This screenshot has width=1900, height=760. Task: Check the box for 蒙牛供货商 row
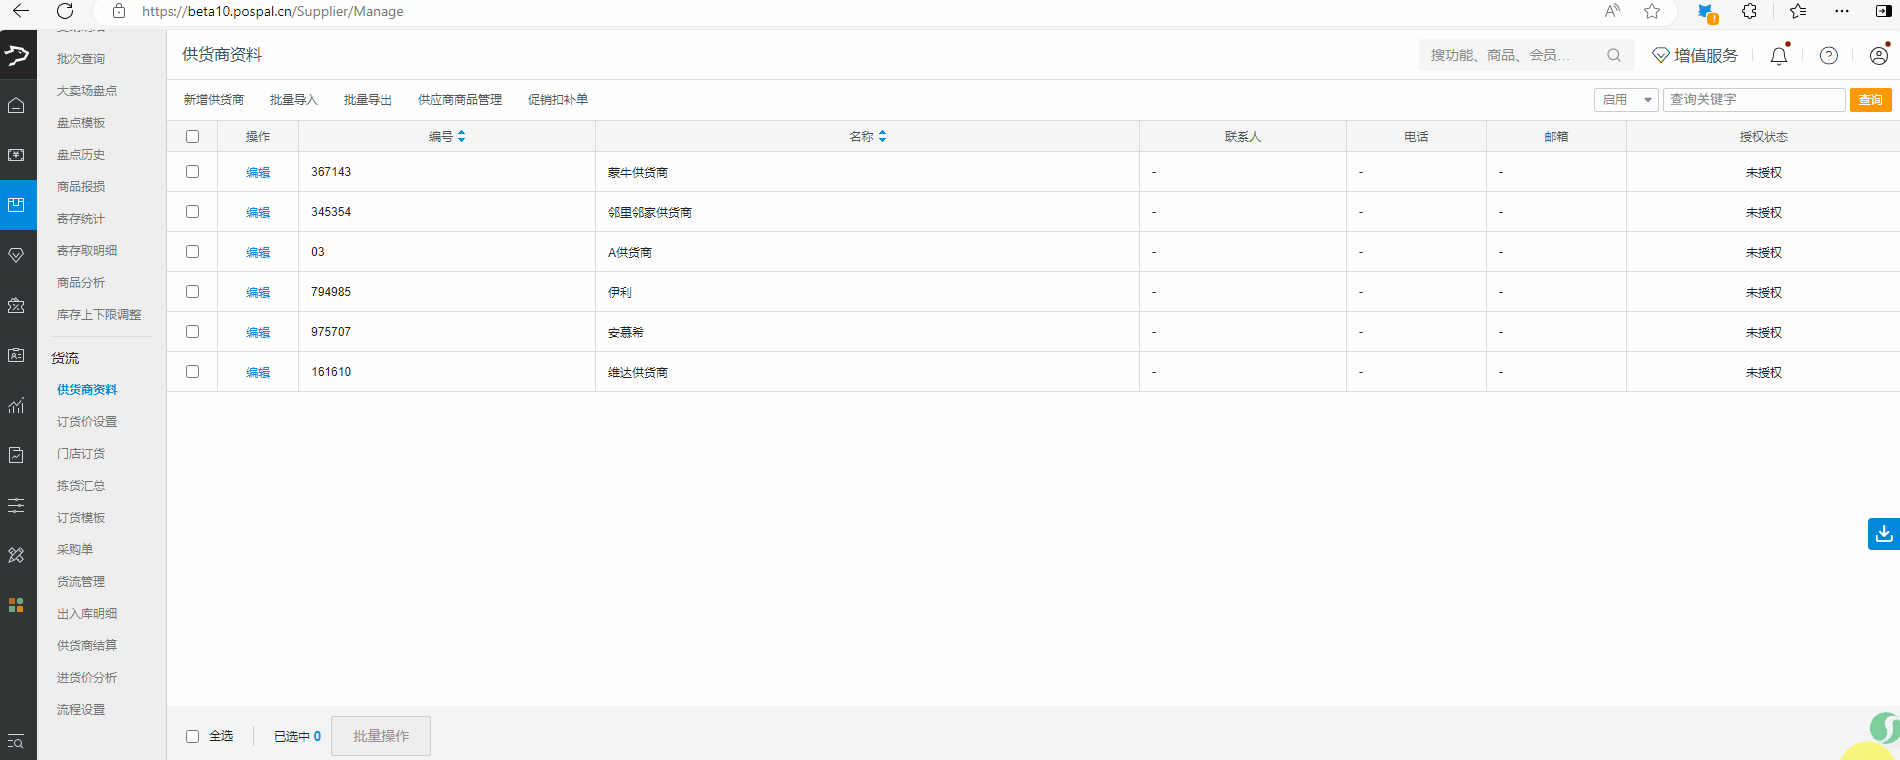(192, 172)
